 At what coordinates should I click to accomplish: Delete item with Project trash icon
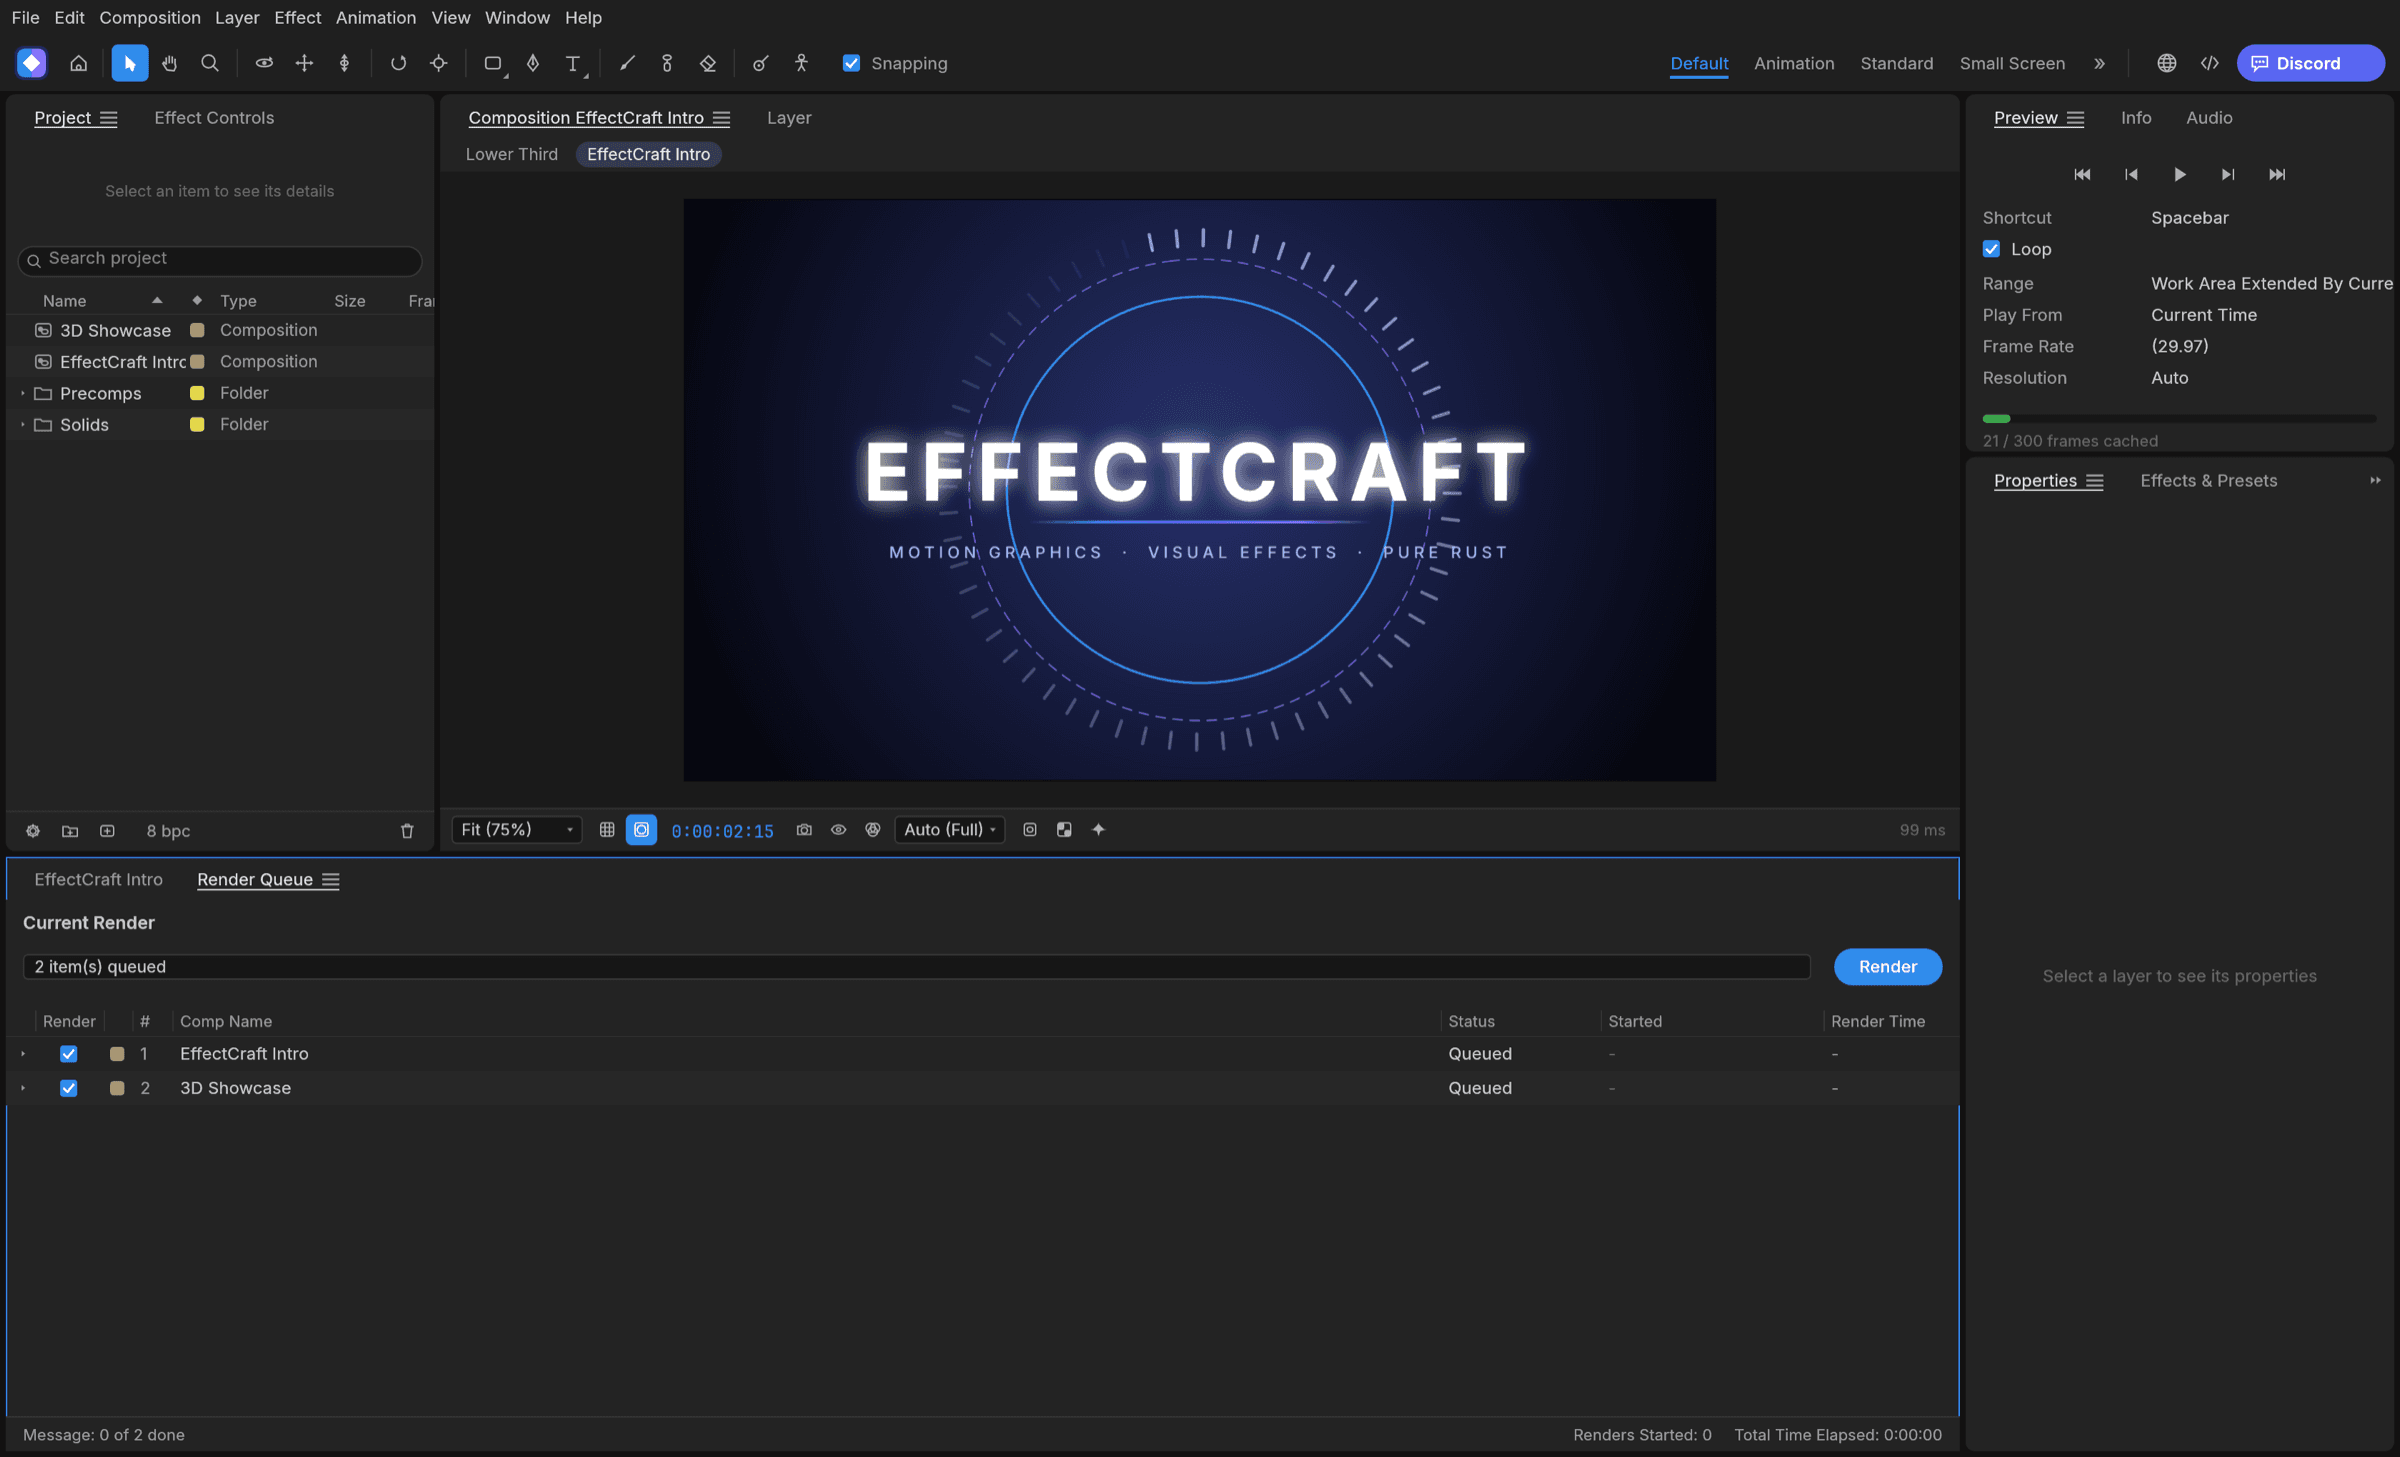[x=407, y=831]
